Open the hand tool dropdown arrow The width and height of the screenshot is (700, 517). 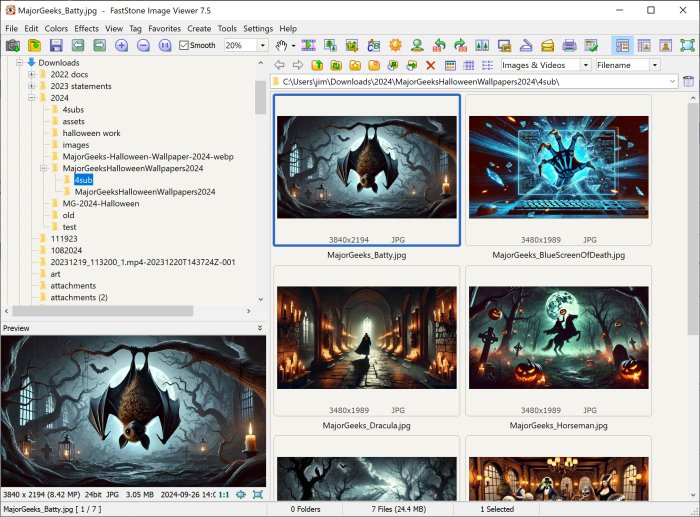coord(293,46)
